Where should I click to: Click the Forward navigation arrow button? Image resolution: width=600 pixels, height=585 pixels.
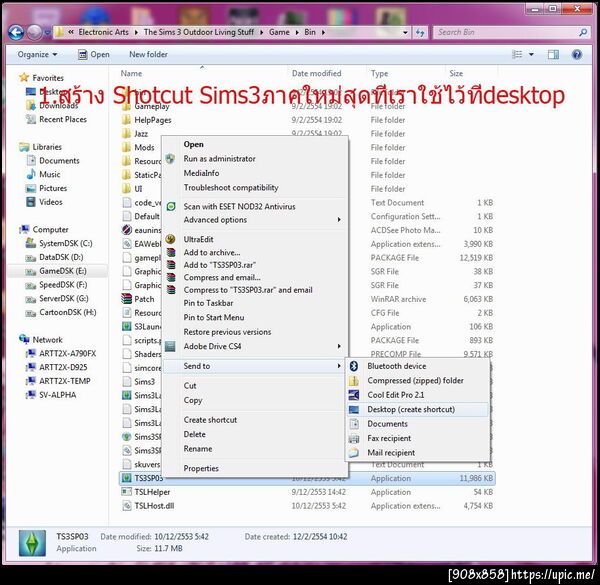pos(34,33)
